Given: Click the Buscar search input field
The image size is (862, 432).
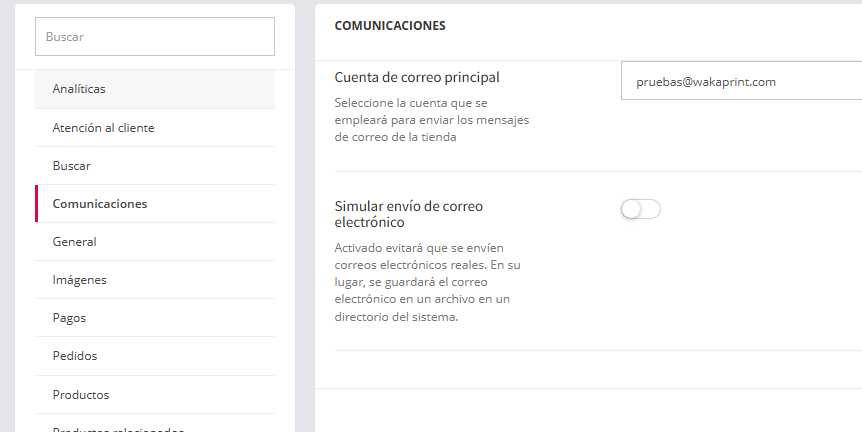Looking at the screenshot, I should point(154,36).
